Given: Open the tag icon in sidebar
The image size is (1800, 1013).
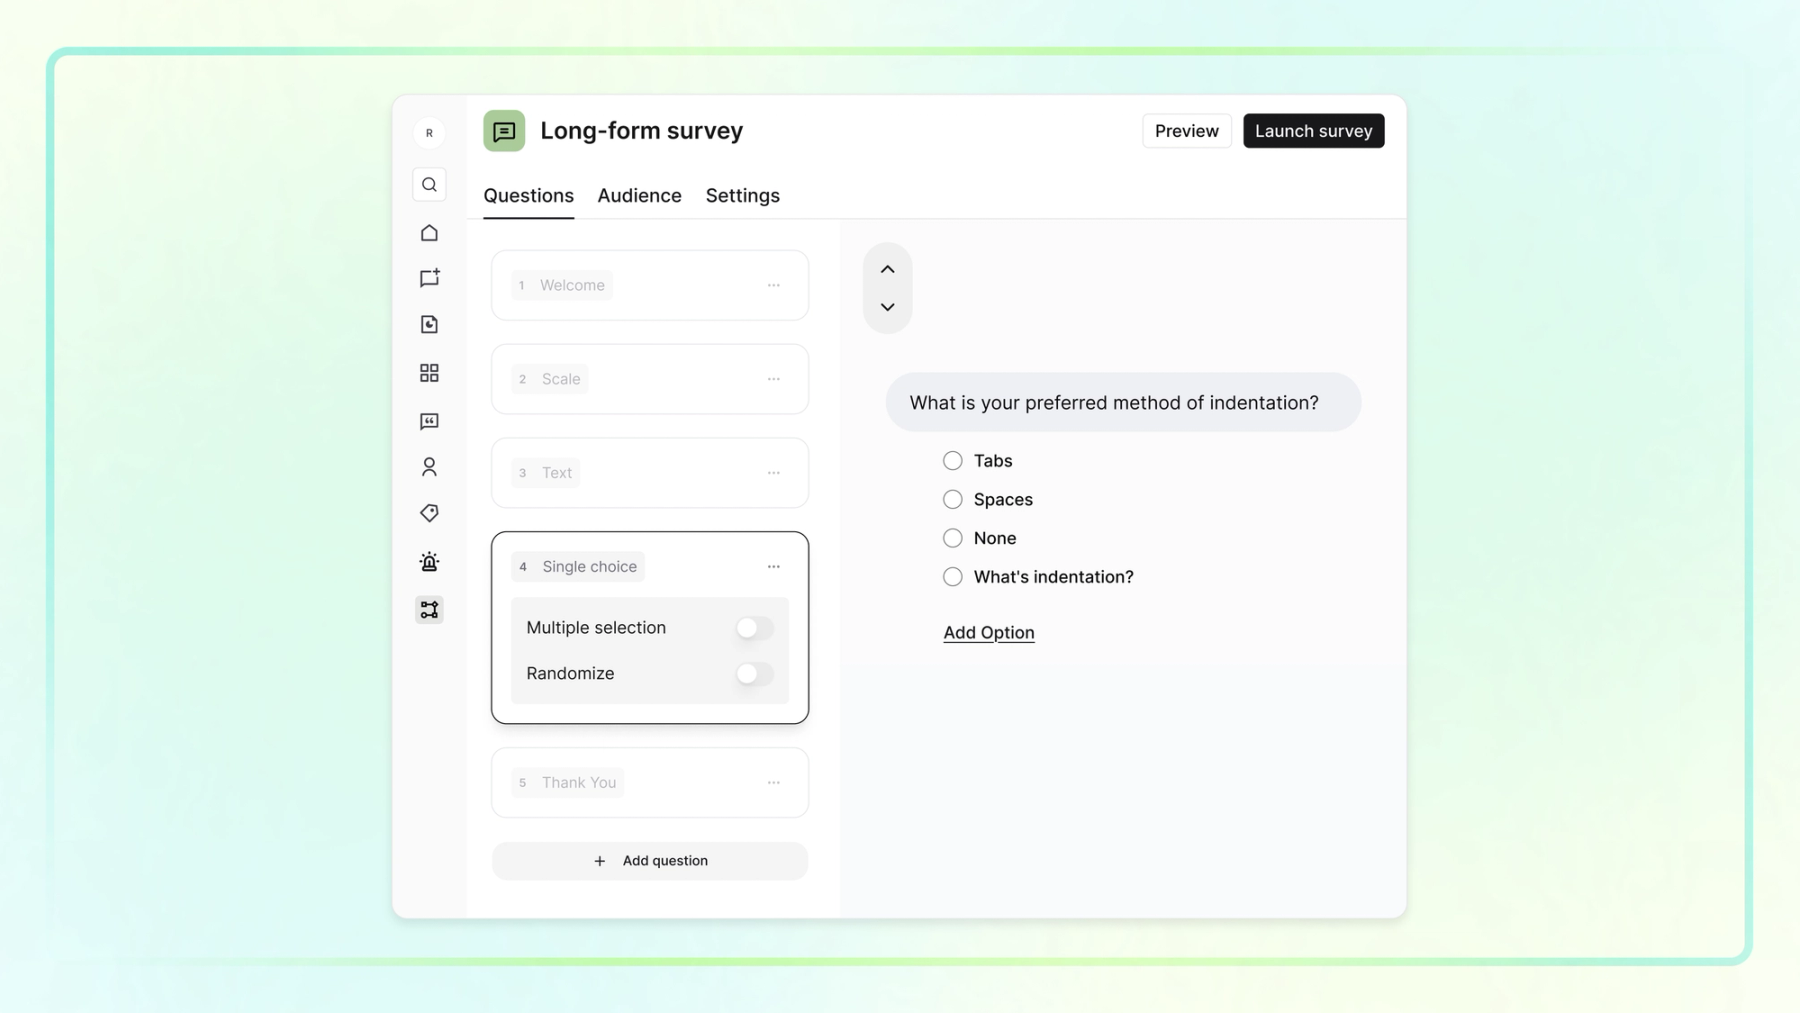Looking at the screenshot, I should point(429,513).
